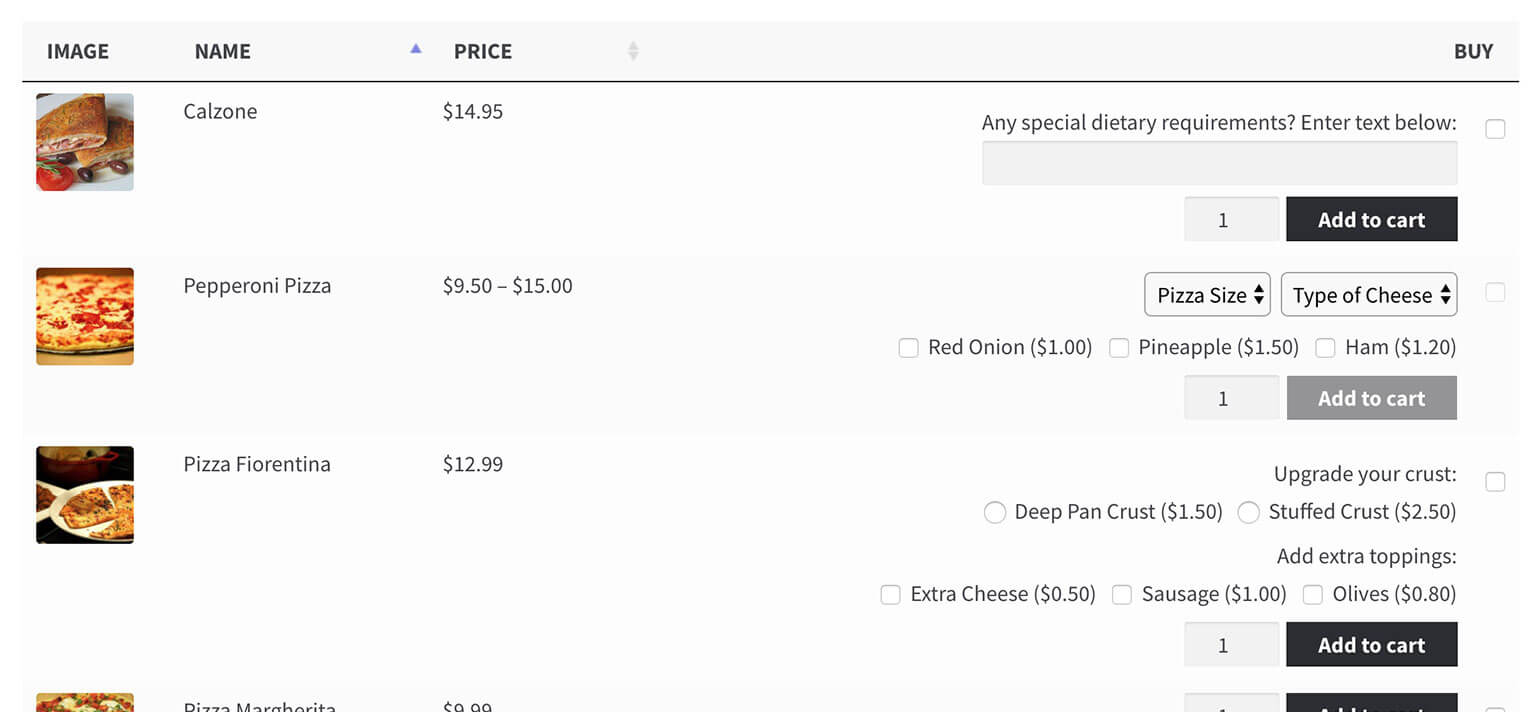1540x712 pixels.
Task: Sort table by Price column arrows
Action: pos(632,51)
